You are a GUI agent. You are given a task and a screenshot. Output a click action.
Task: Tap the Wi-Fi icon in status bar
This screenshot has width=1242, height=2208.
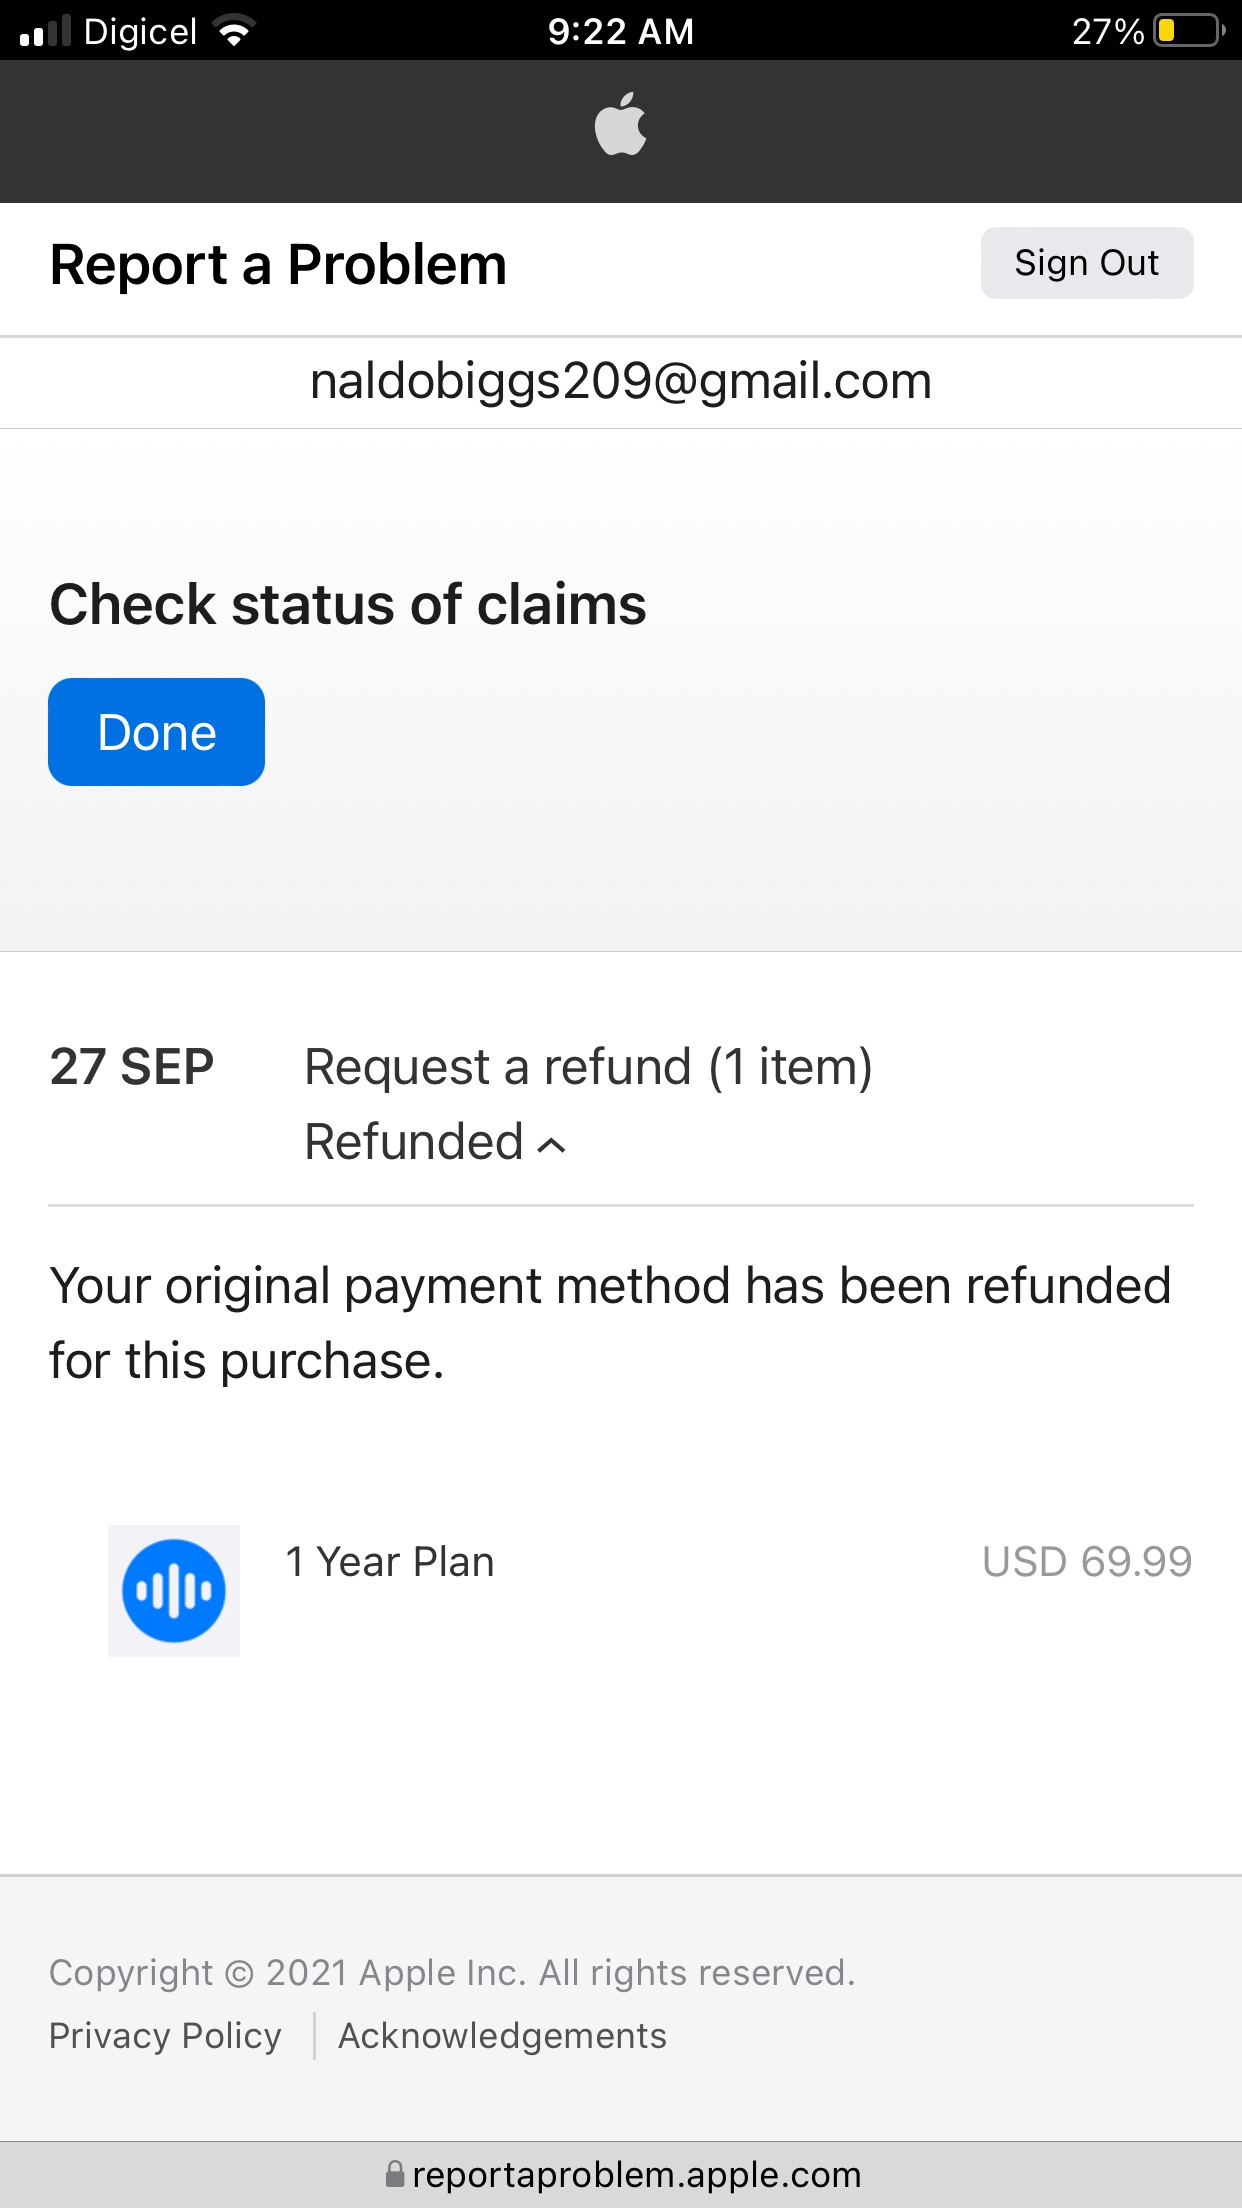(235, 32)
